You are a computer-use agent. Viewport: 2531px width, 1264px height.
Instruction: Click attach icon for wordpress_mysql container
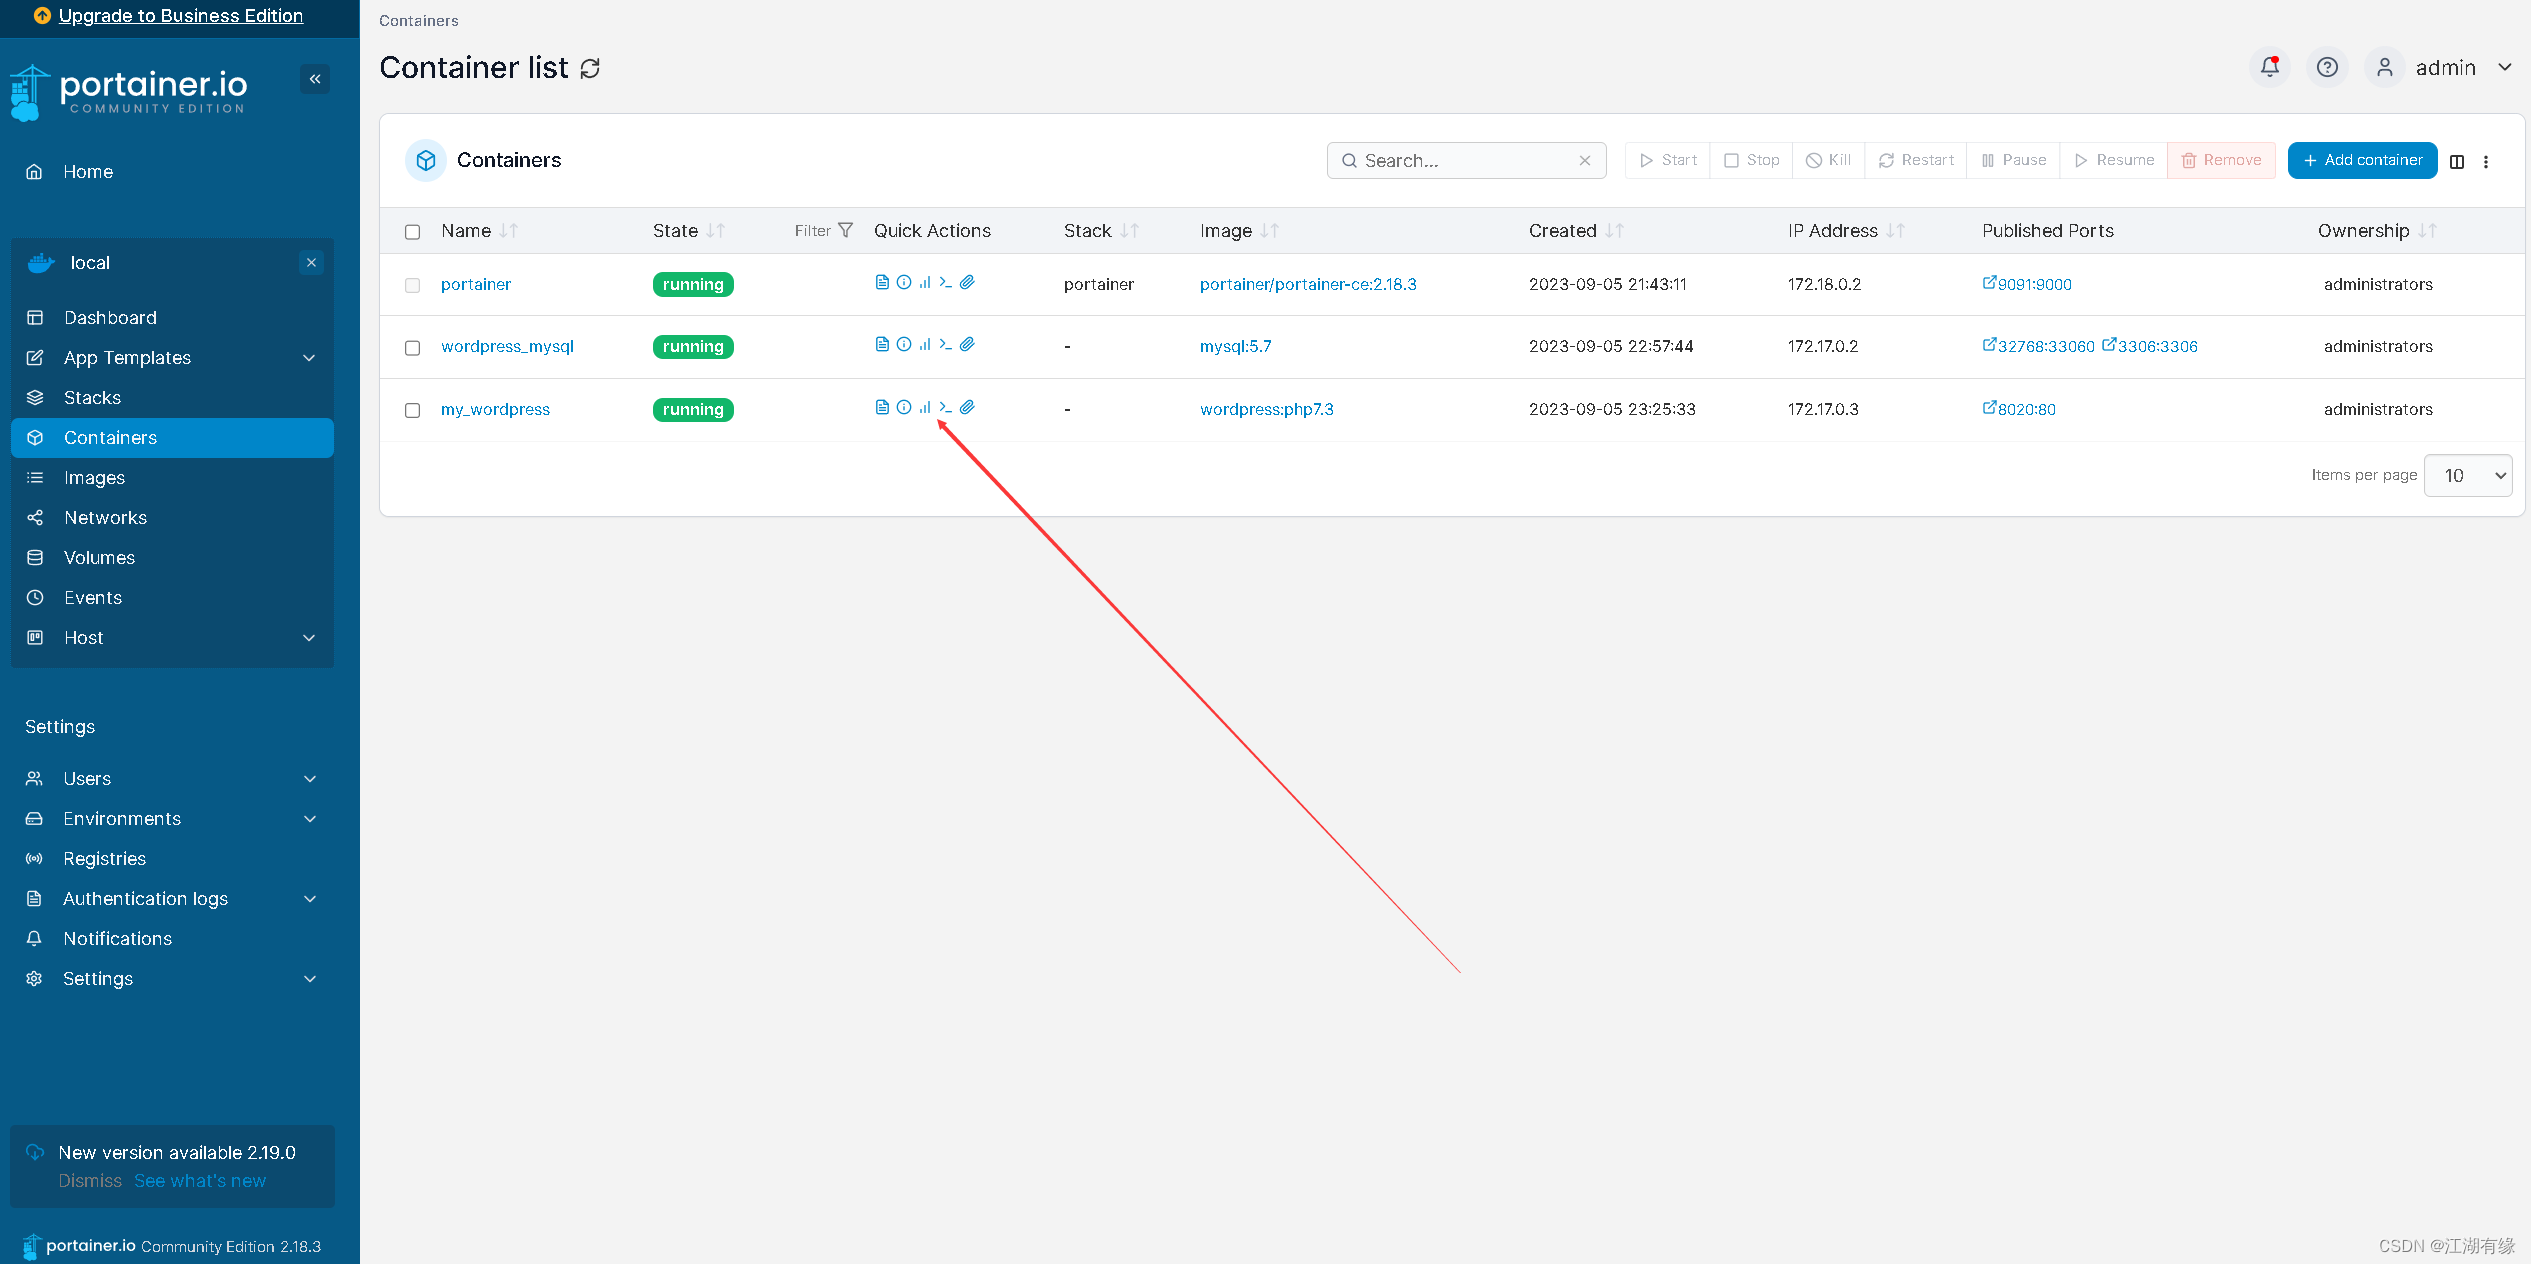pos(967,344)
